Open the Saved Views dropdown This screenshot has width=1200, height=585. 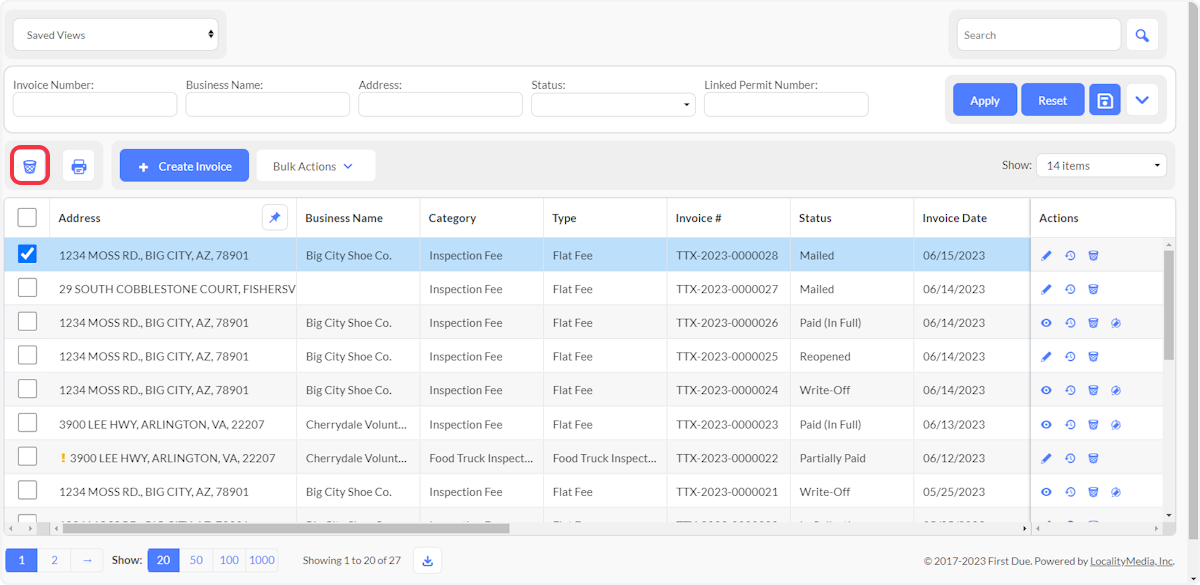tap(116, 35)
